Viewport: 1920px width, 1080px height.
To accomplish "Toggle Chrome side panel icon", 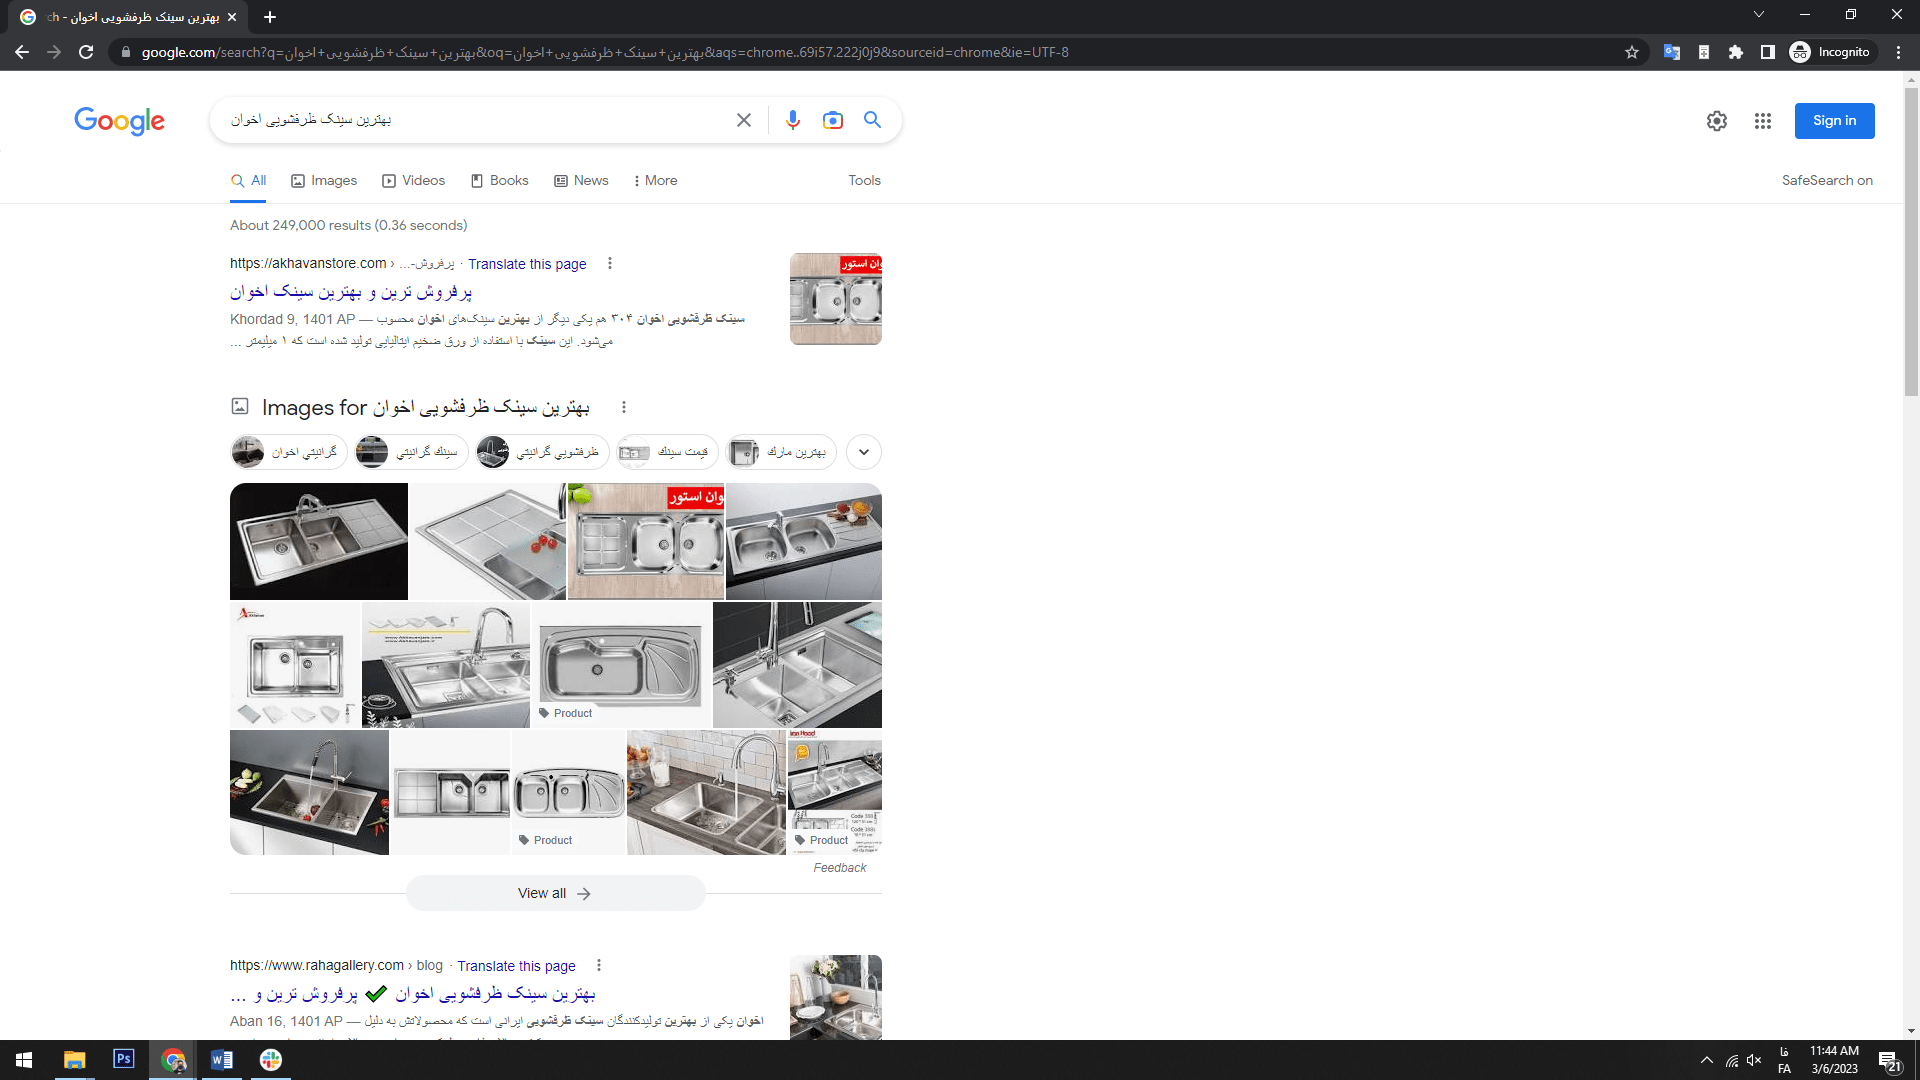I will click(1768, 52).
